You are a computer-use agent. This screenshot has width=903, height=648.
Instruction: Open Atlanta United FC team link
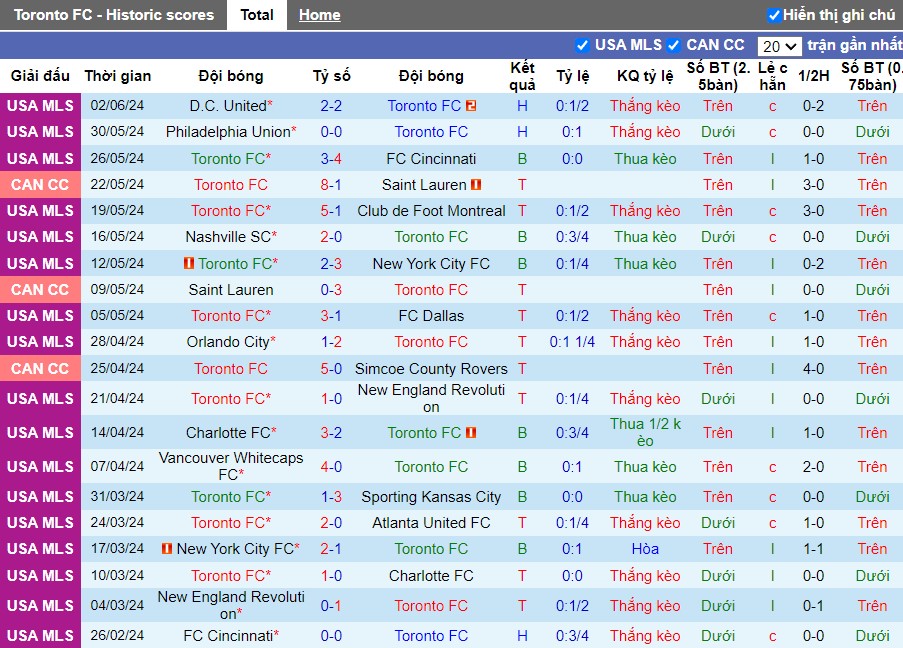pos(431,523)
